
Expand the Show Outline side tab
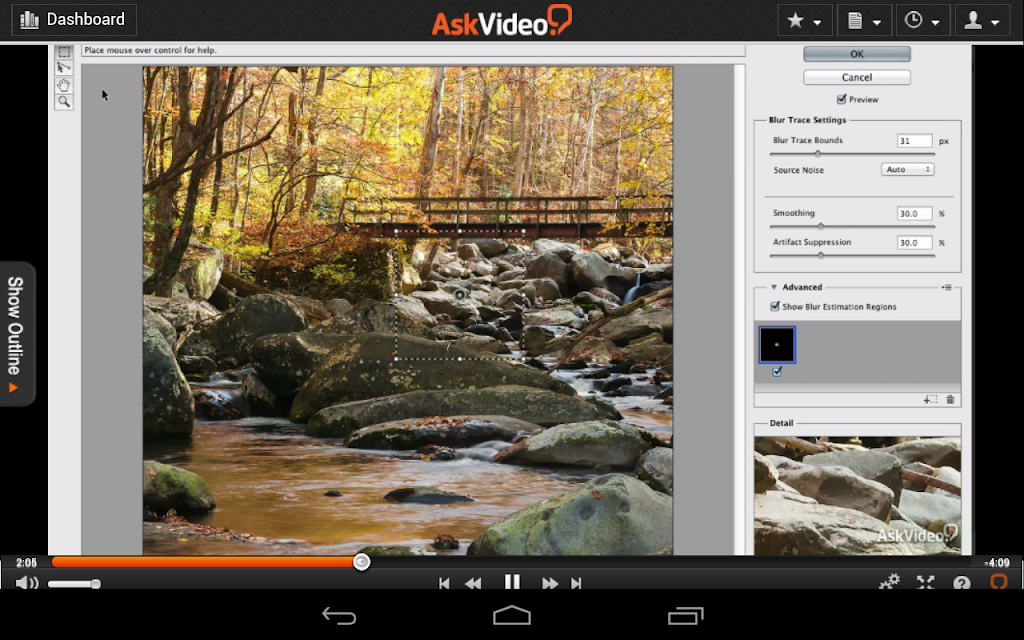[17, 334]
